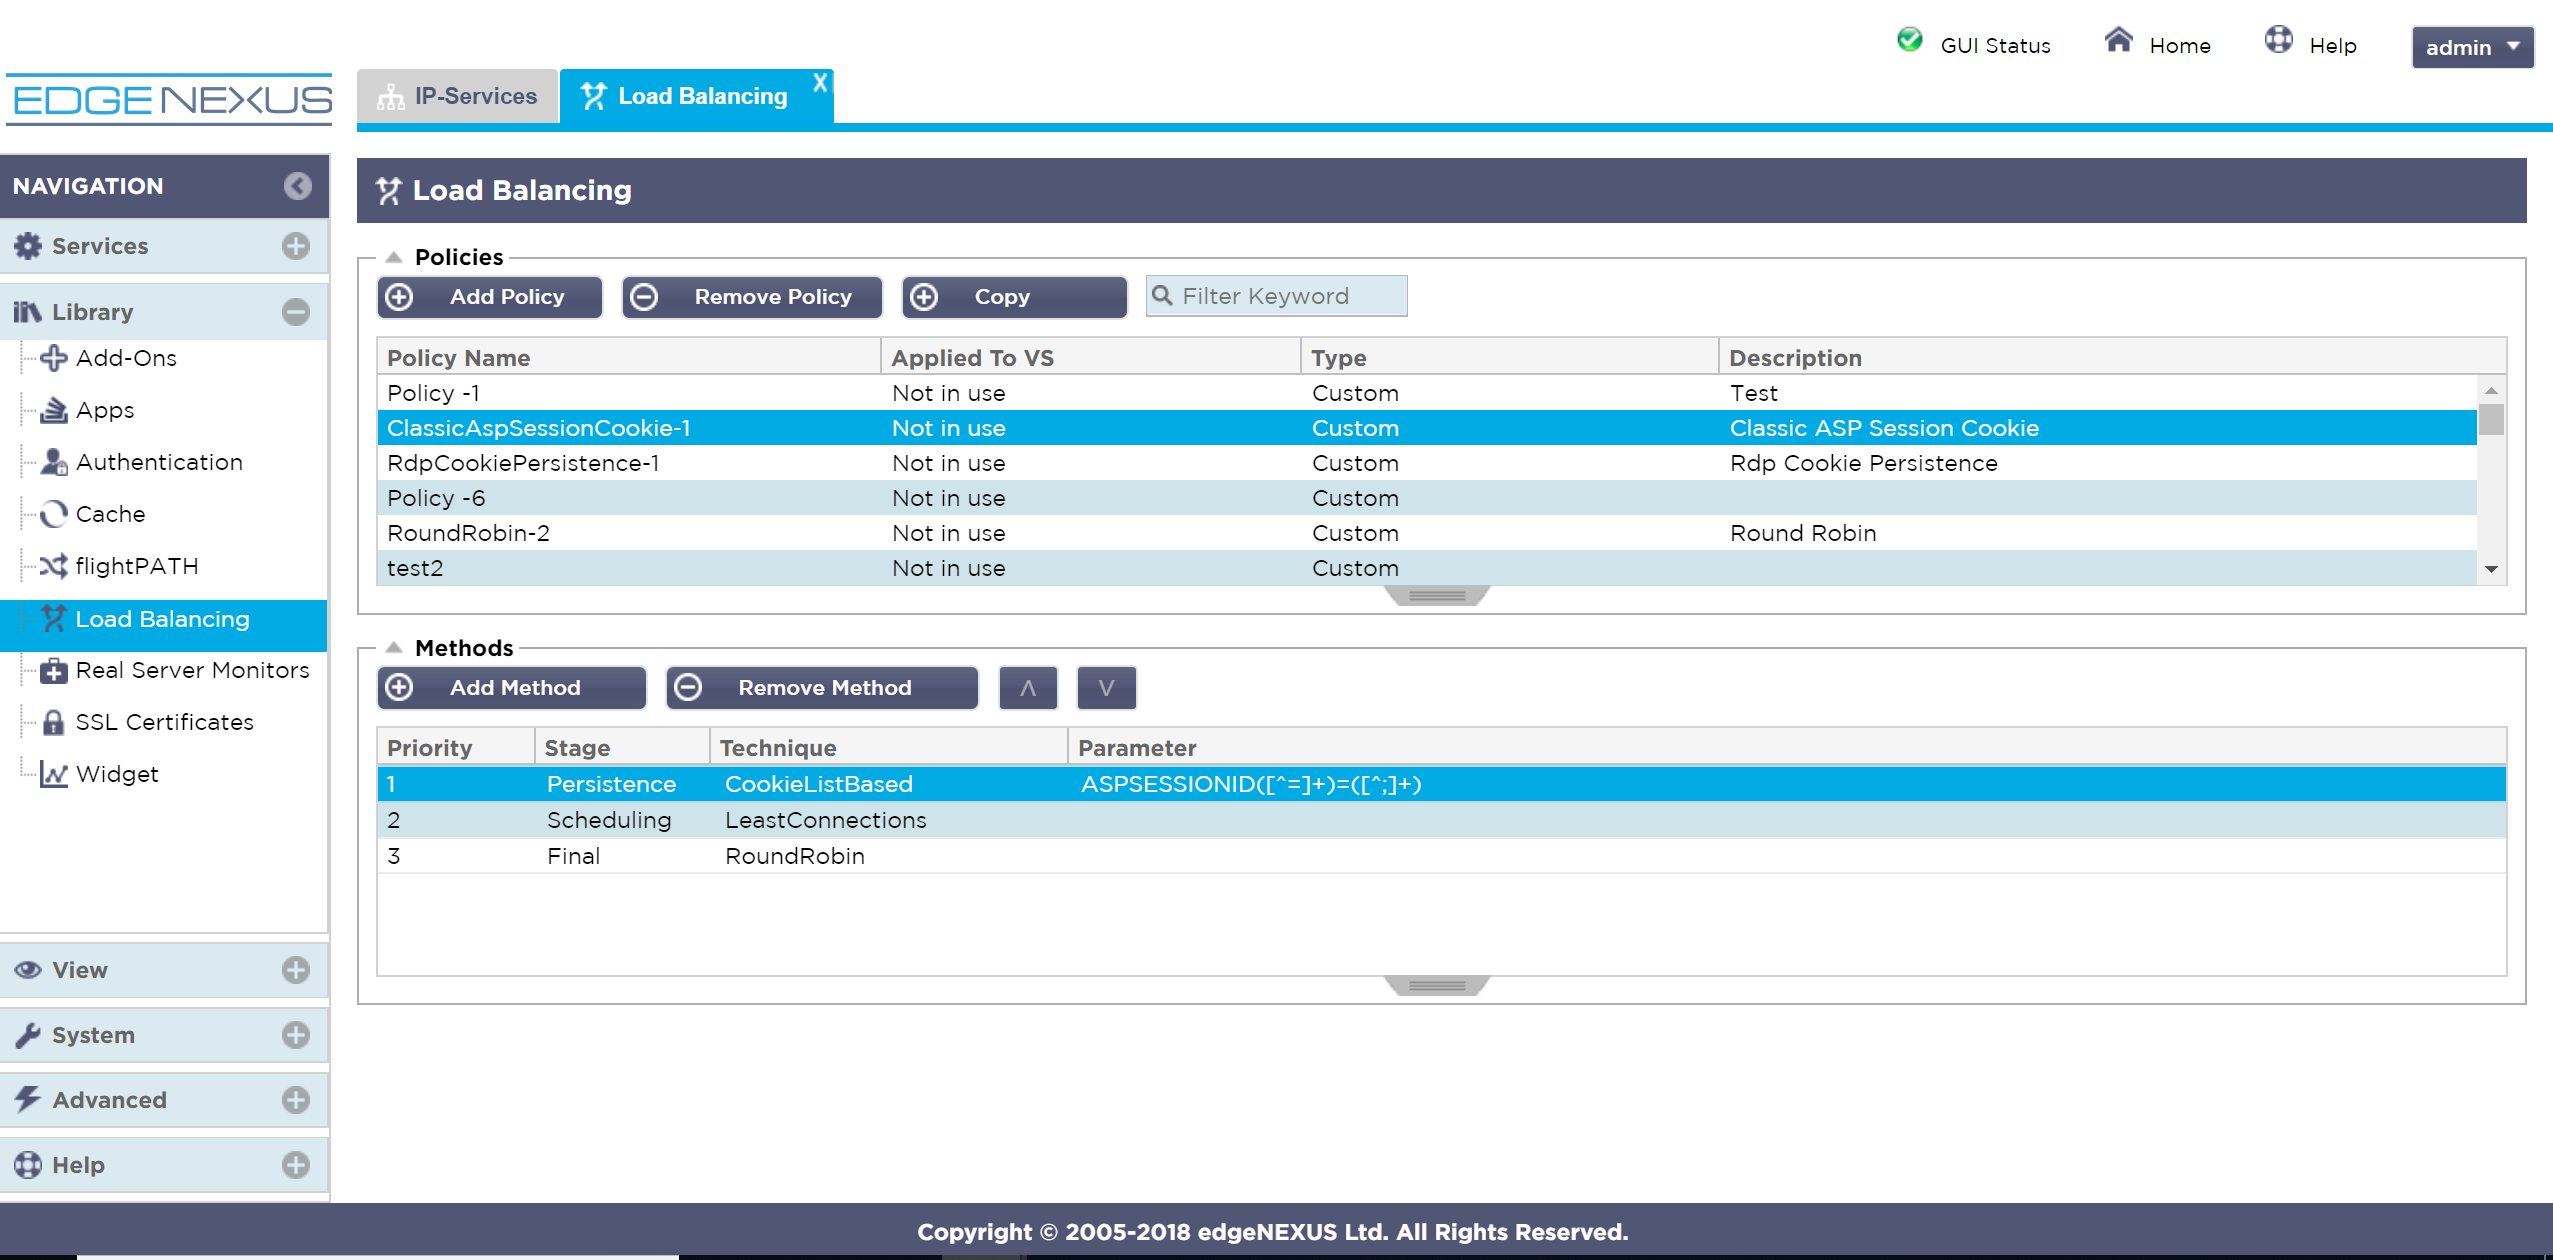Click the Library books icon

point(28,312)
